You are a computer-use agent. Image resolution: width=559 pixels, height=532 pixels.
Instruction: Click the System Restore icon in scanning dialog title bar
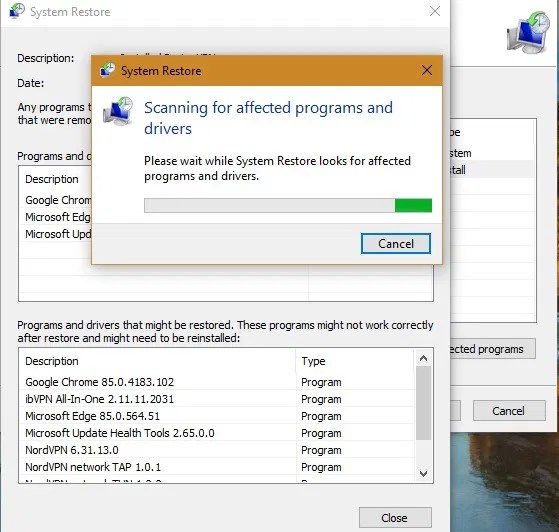click(107, 70)
